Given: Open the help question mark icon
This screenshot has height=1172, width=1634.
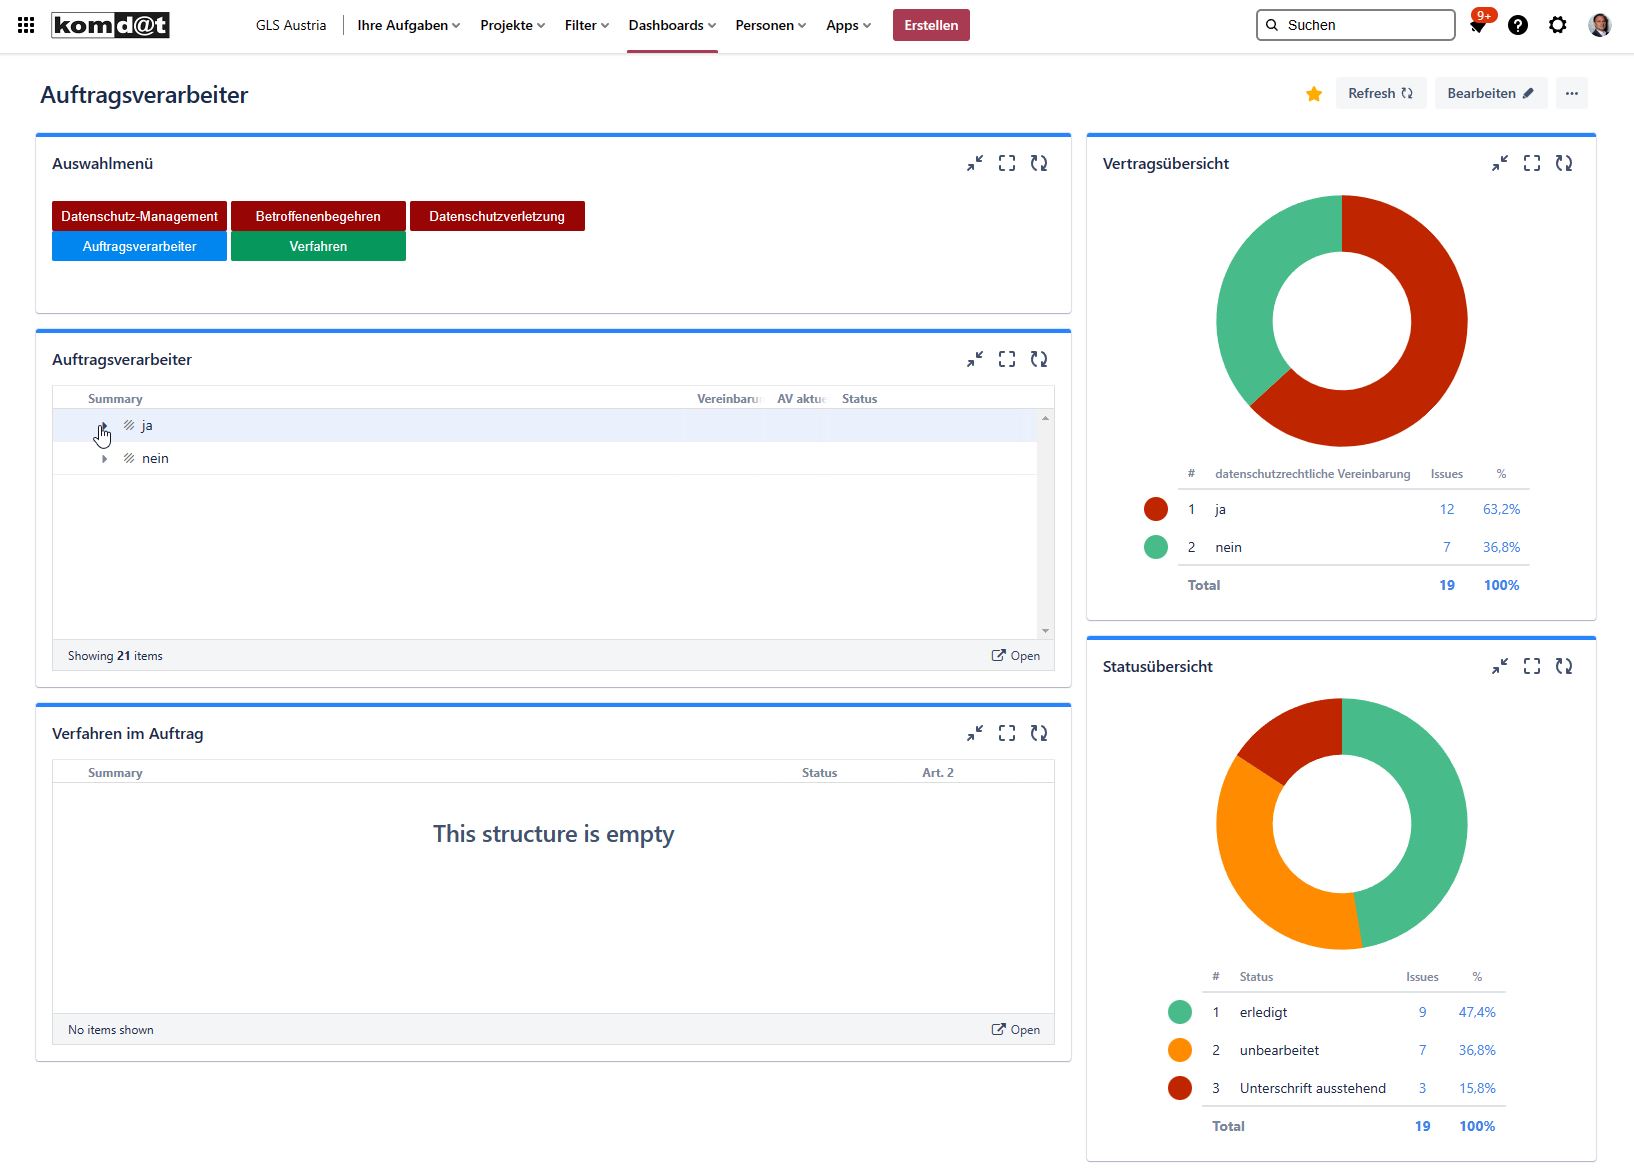Looking at the screenshot, I should pos(1517,25).
